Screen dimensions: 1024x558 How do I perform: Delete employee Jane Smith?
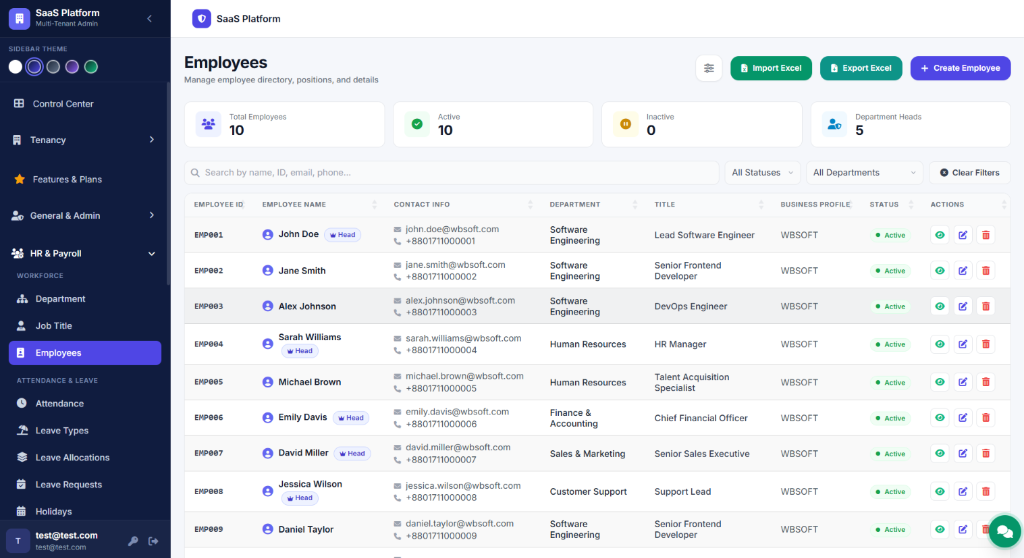point(986,271)
